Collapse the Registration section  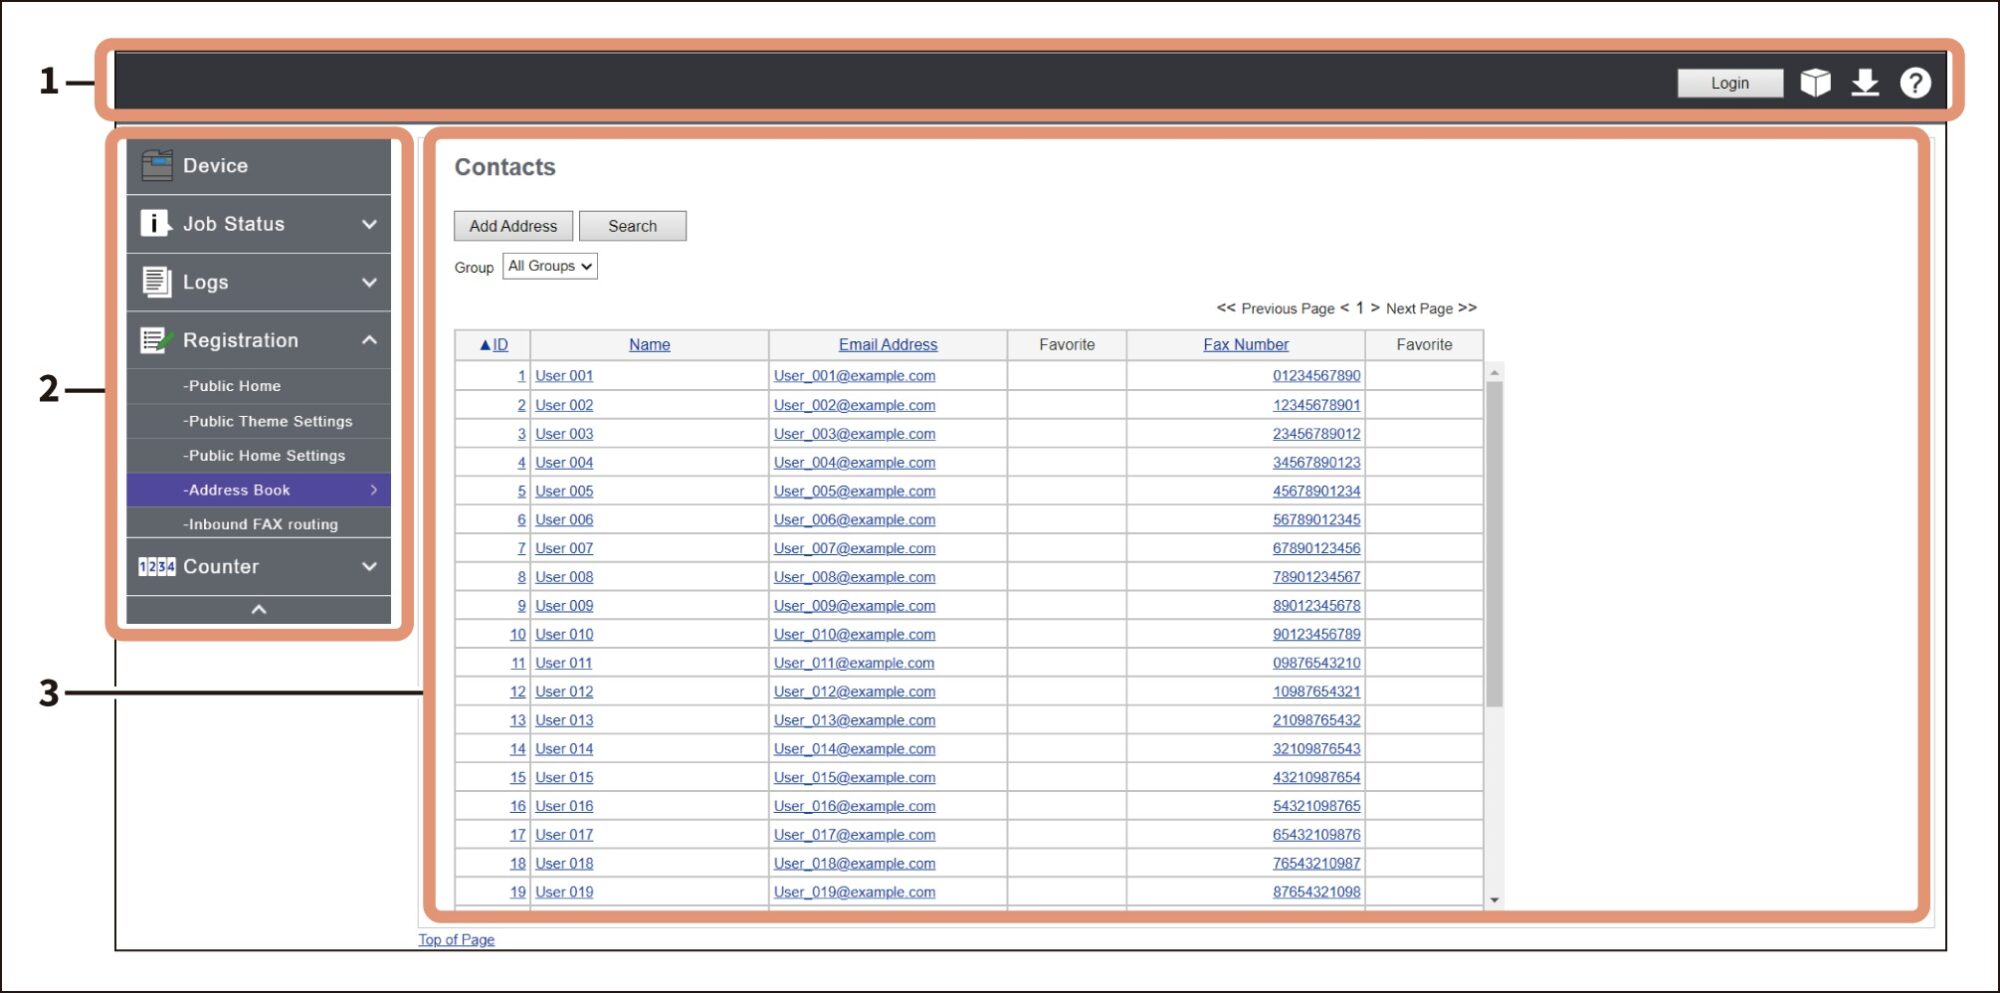(x=371, y=340)
